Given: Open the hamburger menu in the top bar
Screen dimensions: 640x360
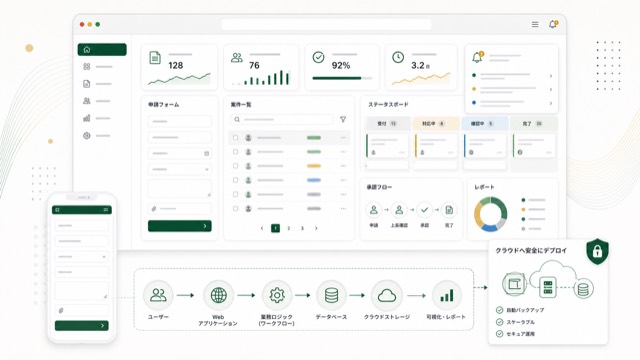Looking at the screenshot, I should [535, 24].
